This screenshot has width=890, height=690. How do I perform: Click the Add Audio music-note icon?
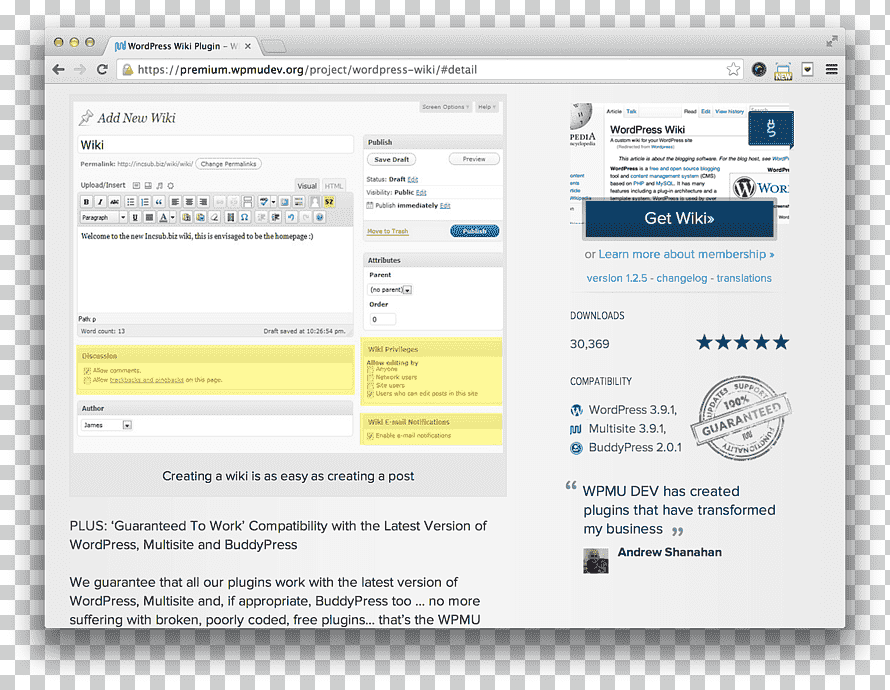point(159,186)
